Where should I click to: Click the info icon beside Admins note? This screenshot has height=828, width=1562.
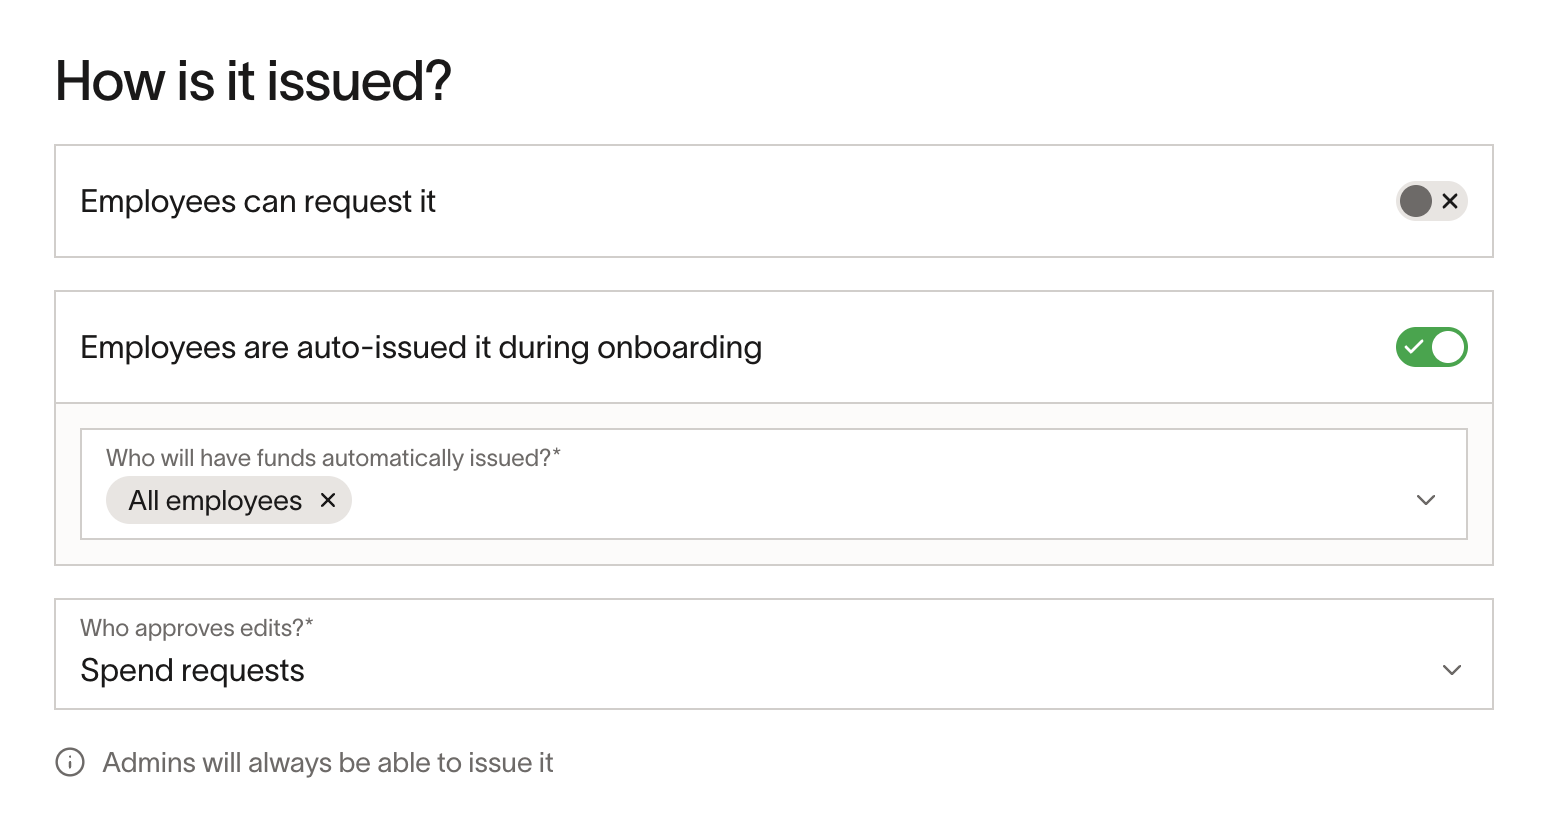[x=70, y=762]
